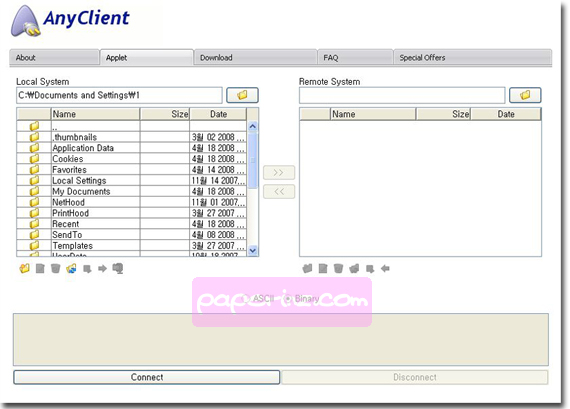Viewport: 570px width, 409px height.
Task: Click remote new folder icon
Action: [x=308, y=269]
